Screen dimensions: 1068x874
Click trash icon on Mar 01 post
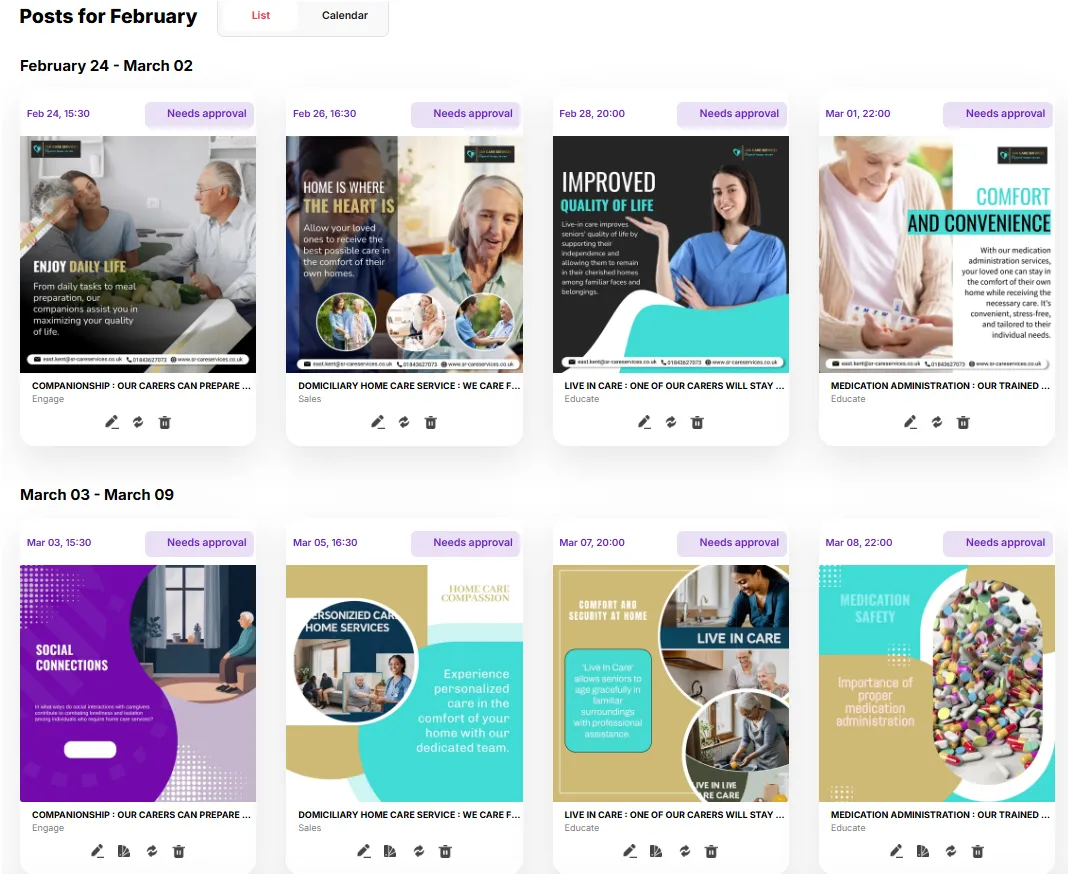(x=963, y=422)
